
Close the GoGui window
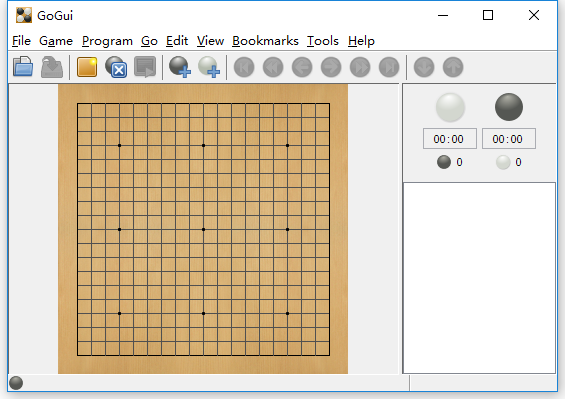pos(534,15)
